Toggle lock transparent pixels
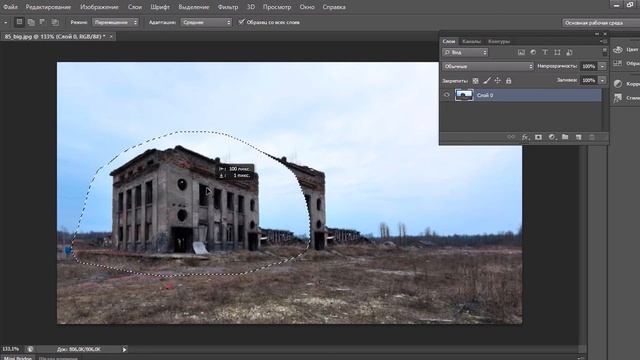The height and width of the screenshot is (360, 640). (x=476, y=81)
